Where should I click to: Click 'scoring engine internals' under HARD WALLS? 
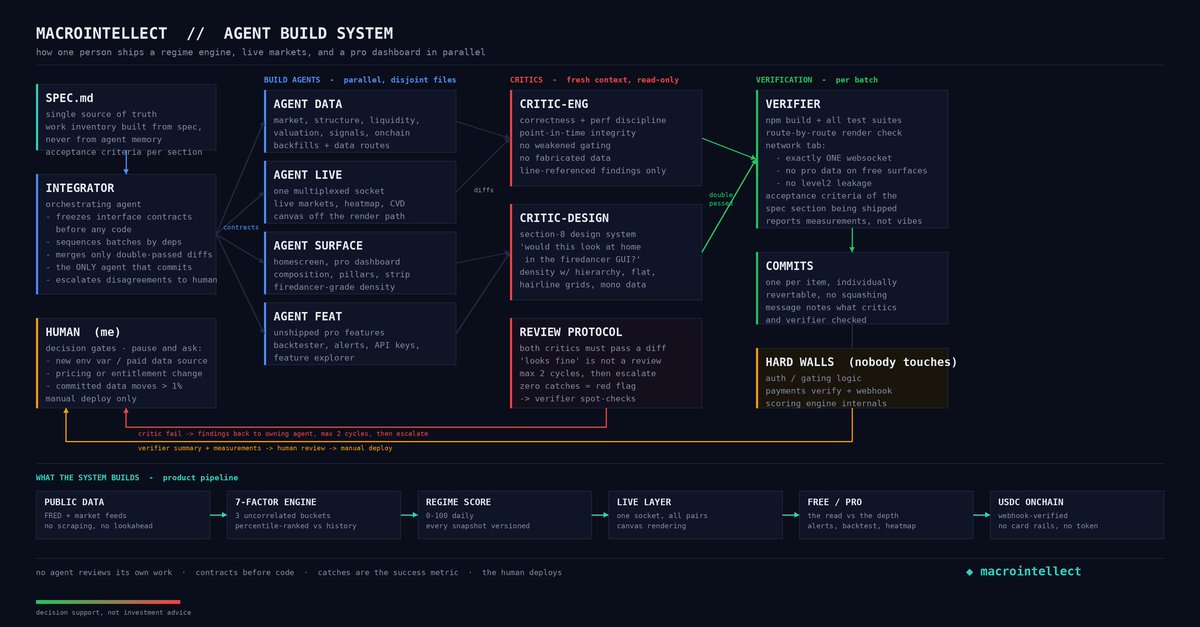tap(827, 403)
